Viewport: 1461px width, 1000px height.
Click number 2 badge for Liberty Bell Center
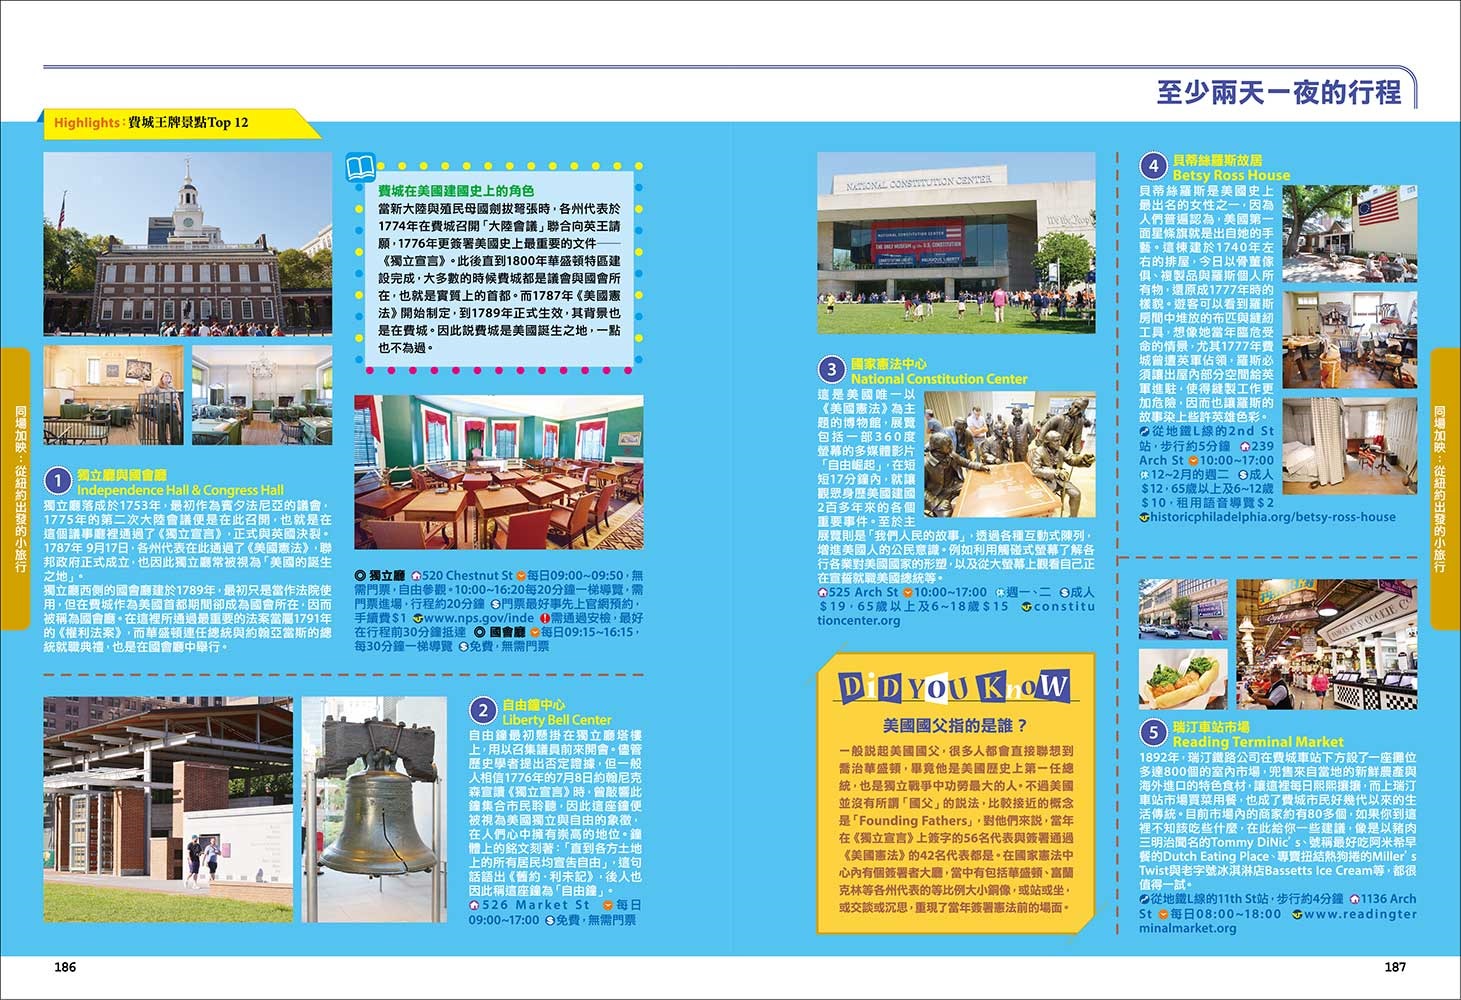[x=483, y=711]
